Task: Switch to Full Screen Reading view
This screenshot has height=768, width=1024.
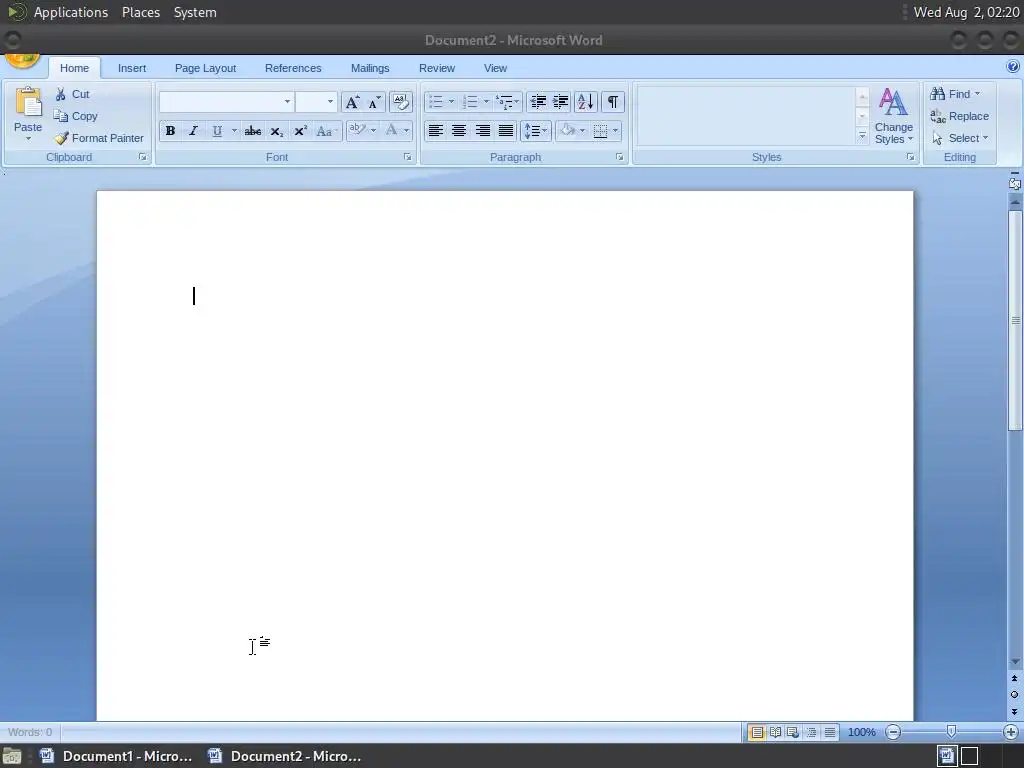Action: click(x=775, y=732)
